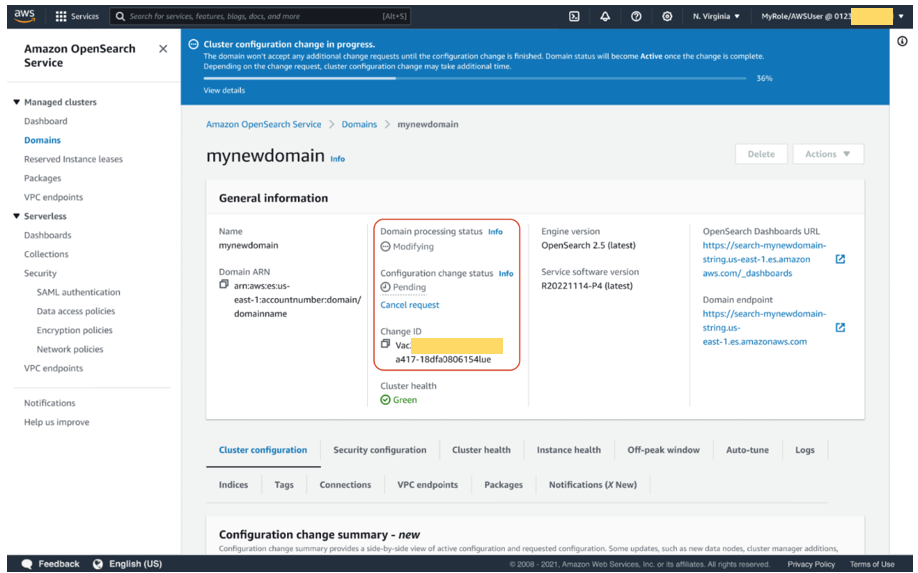Go to Domains breadcrumb link

(x=359, y=124)
